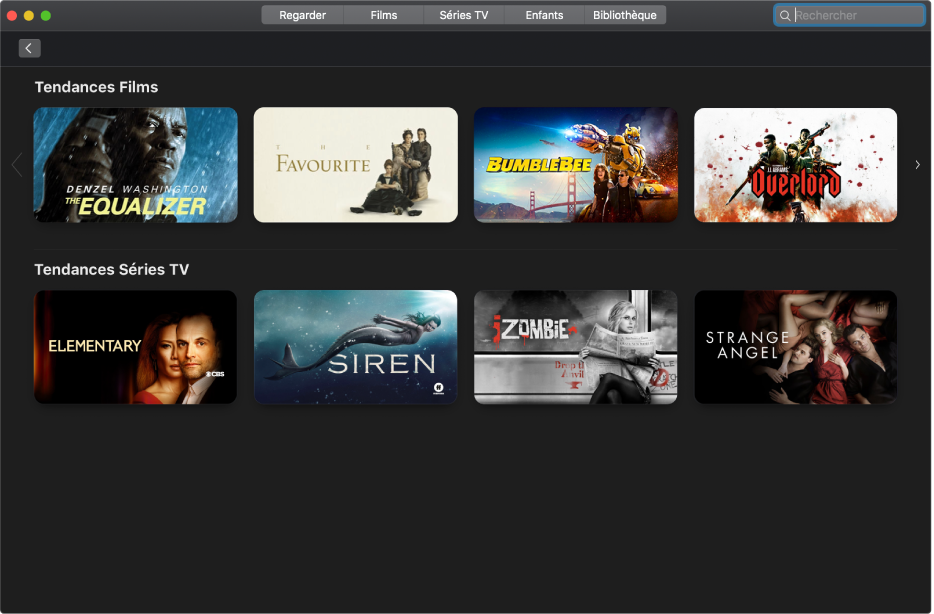The height and width of the screenshot is (614, 934).
Task: Choose the Overlord movie thumbnail
Action: point(795,165)
